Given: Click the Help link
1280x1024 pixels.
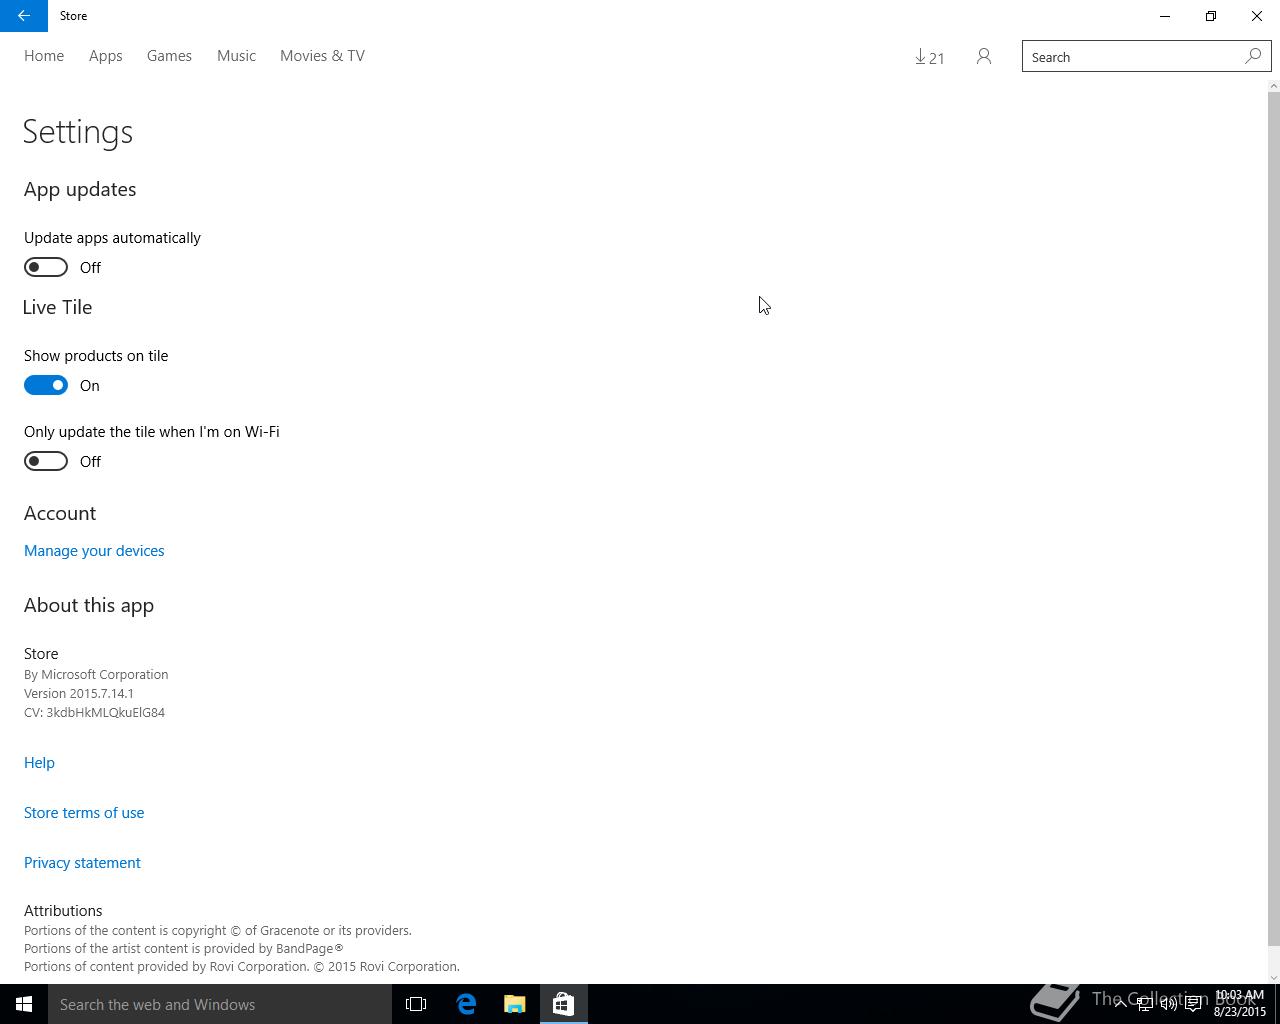Looking at the screenshot, I should coord(39,763).
